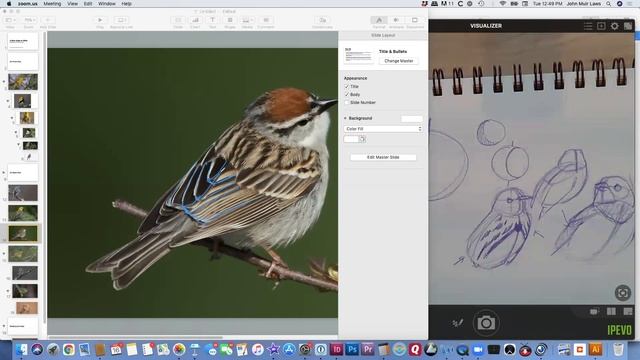Click the fill color well below Color Fill

point(351,139)
